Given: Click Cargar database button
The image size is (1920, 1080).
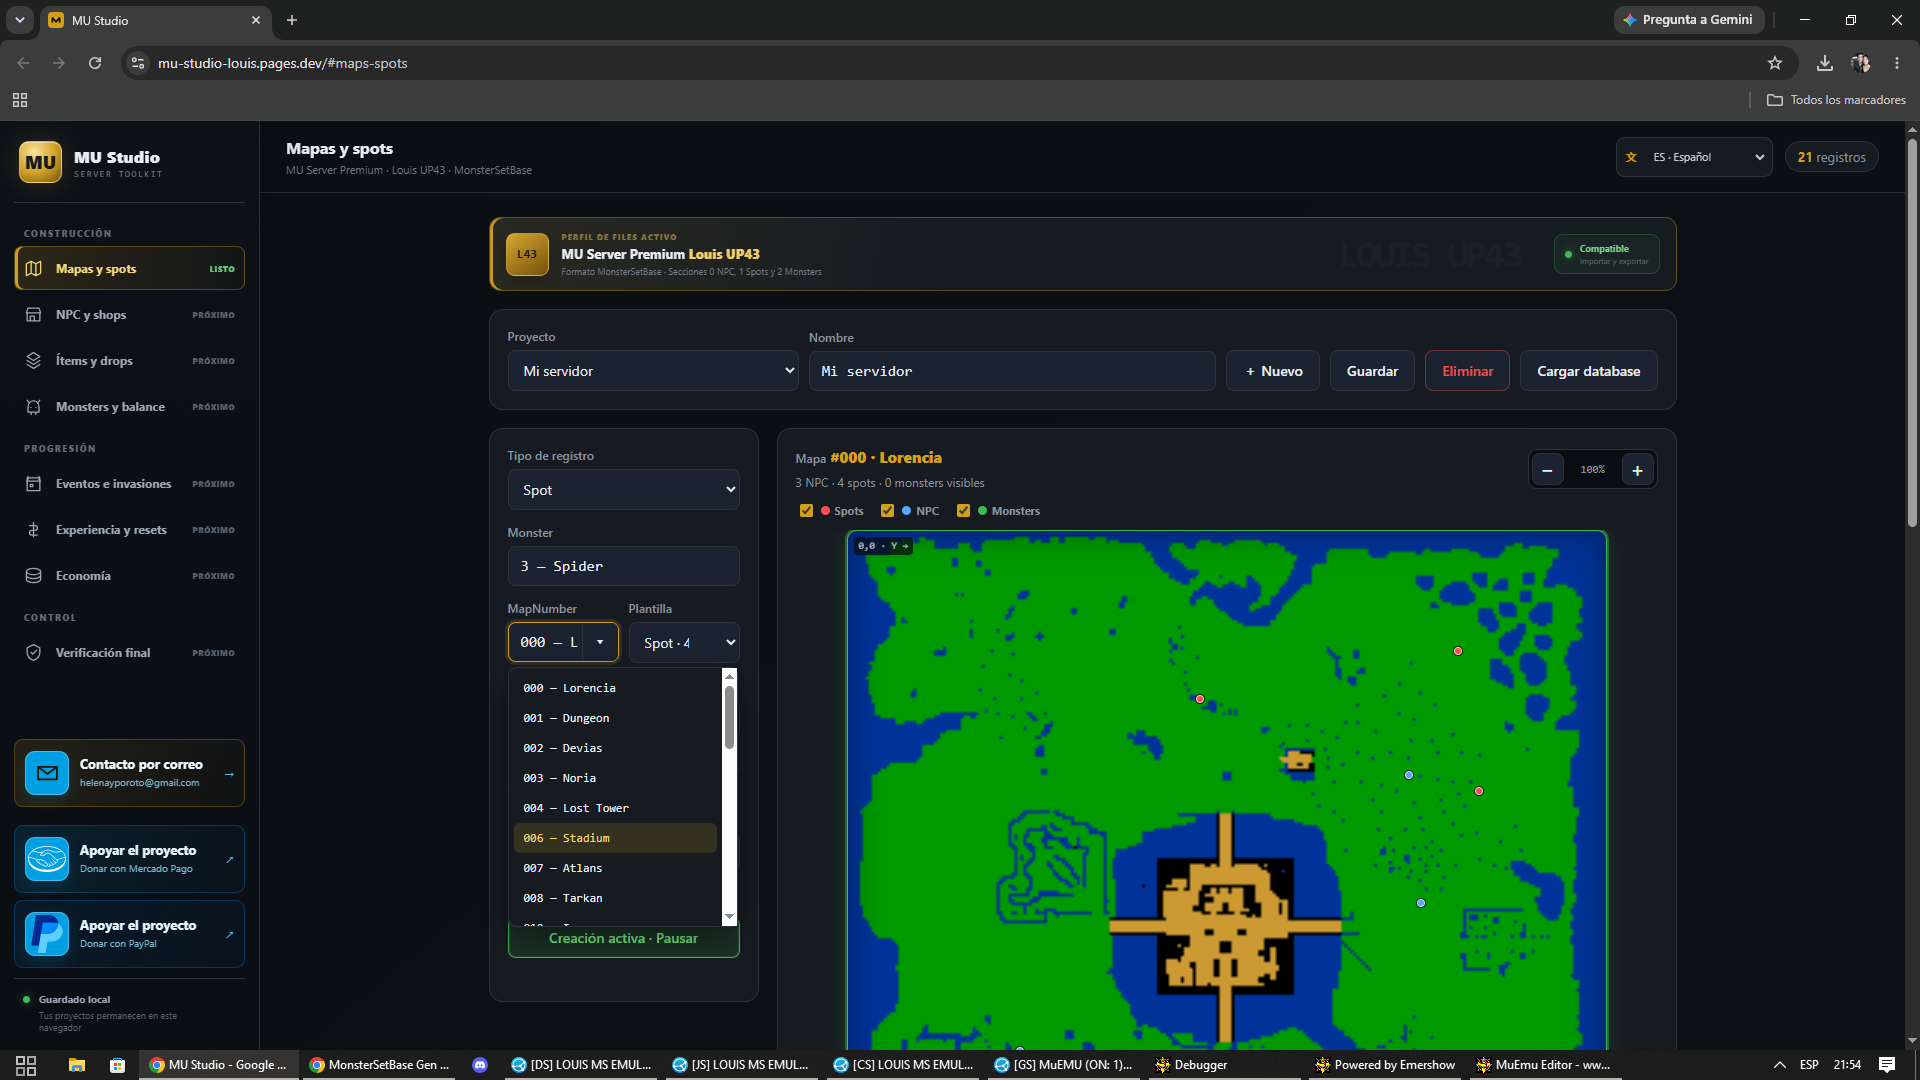Looking at the screenshot, I should pyautogui.click(x=1588, y=371).
